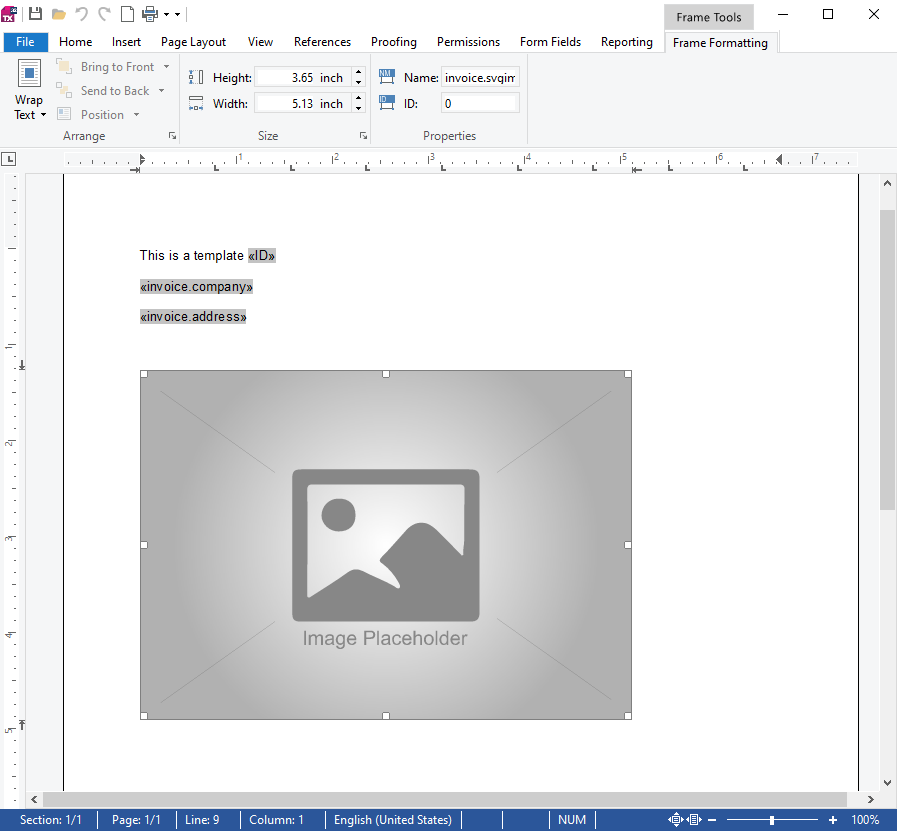The width and height of the screenshot is (897, 831).
Task: Switch to the References tab
Action: [x=323, y=42]
